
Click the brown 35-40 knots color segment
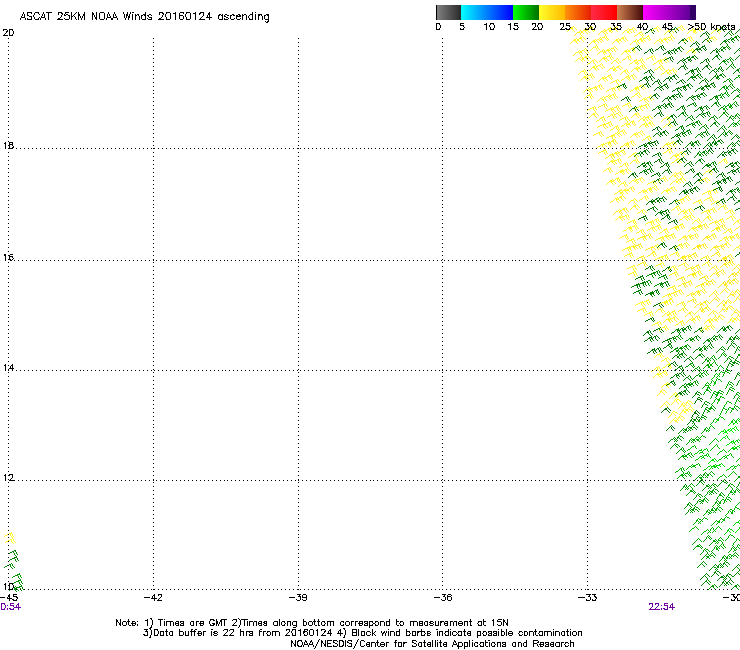(630, 12)
